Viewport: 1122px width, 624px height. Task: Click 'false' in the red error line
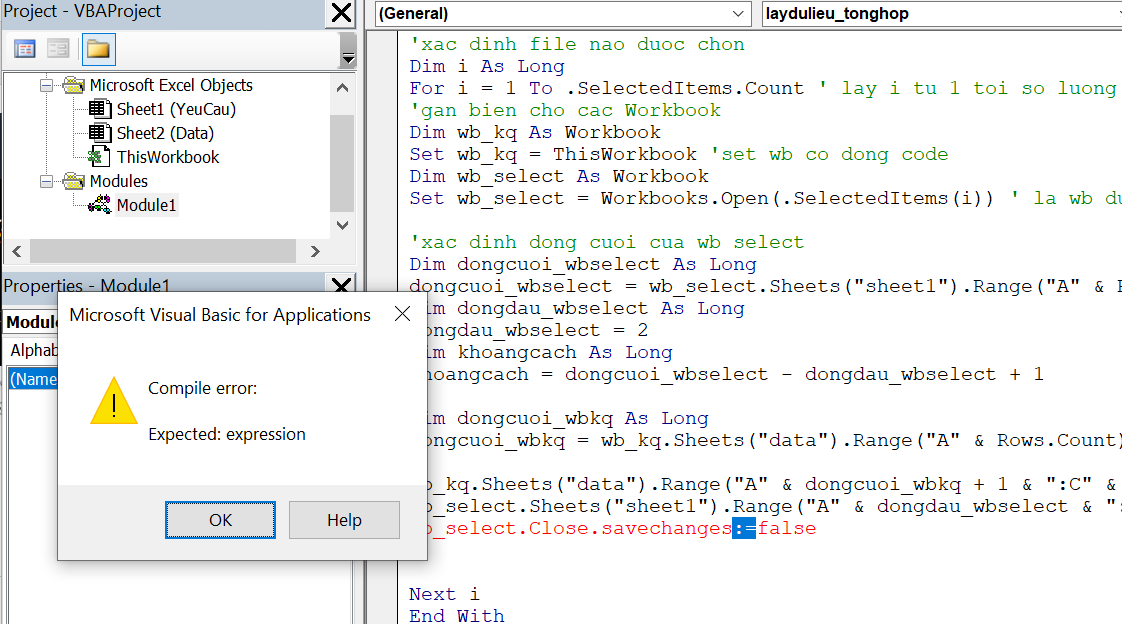786,529
